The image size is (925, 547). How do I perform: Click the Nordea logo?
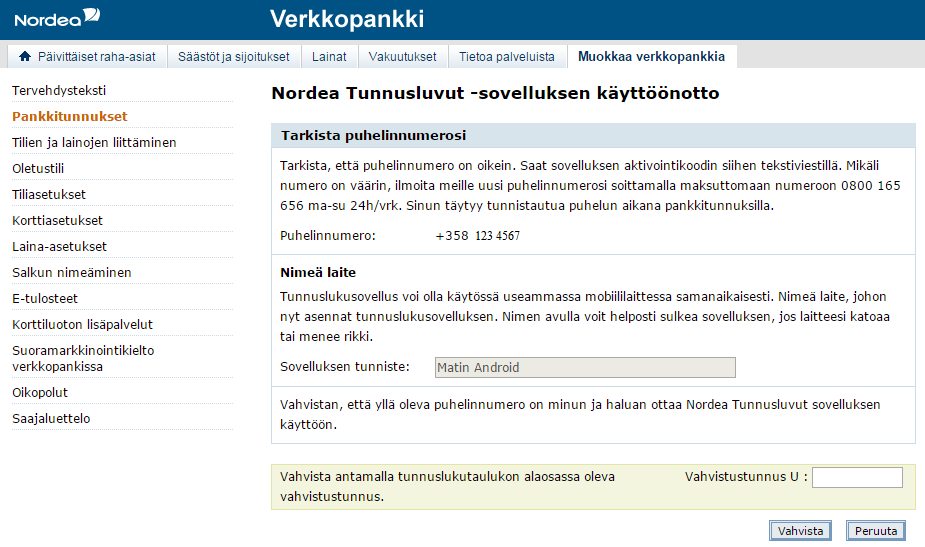[x=57, y=18]
